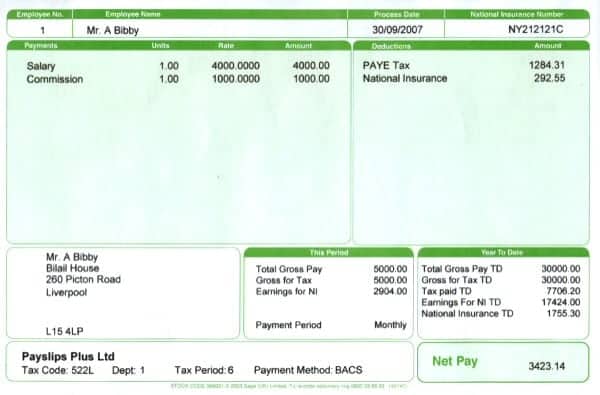Click the Salary payment label
The width and height of the screenshot is (600, 395).
pyautogui.click(x=41, y=66)
